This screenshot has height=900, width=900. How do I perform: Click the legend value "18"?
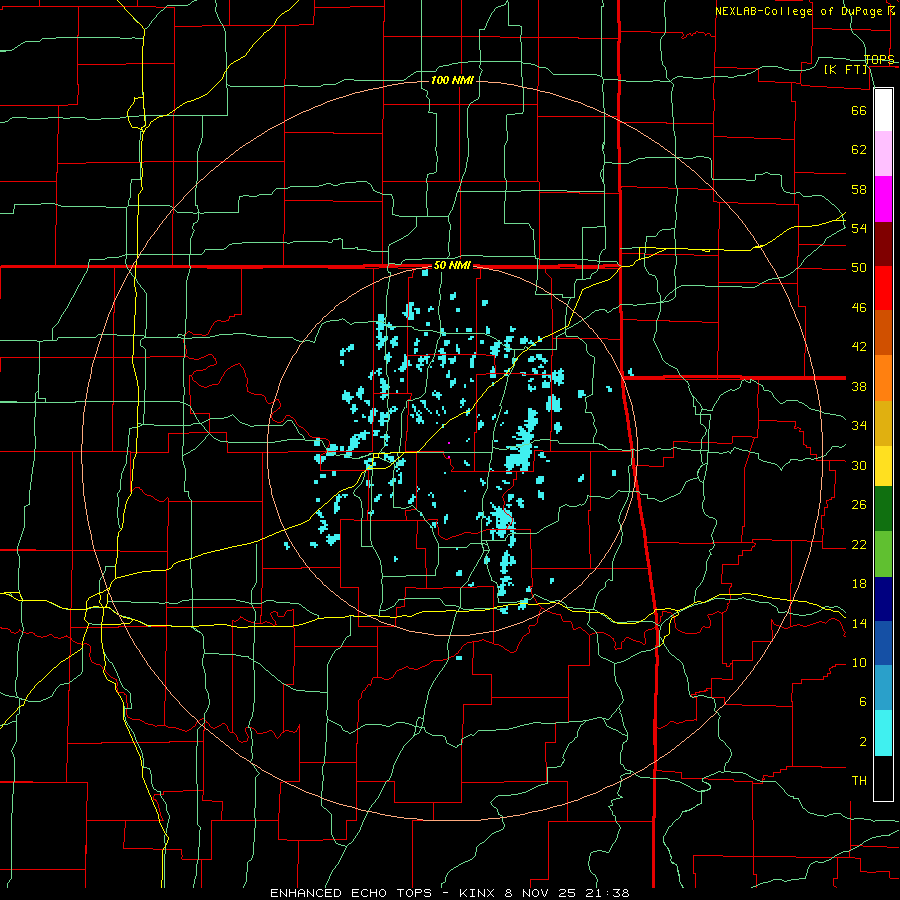859,584
